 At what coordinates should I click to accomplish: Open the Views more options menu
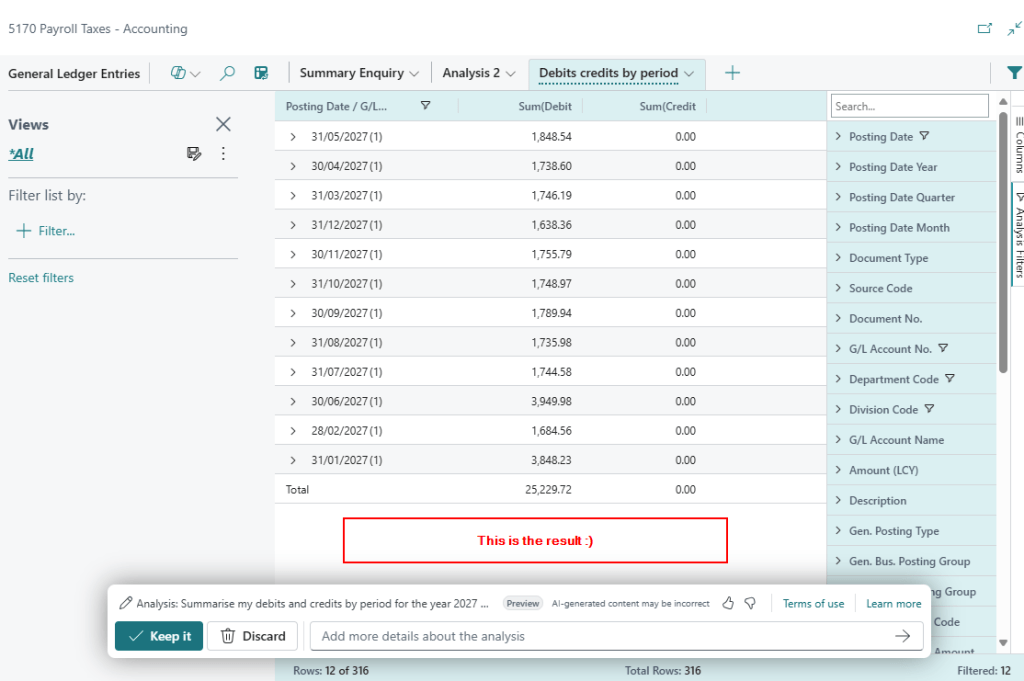tap(223, 153)
